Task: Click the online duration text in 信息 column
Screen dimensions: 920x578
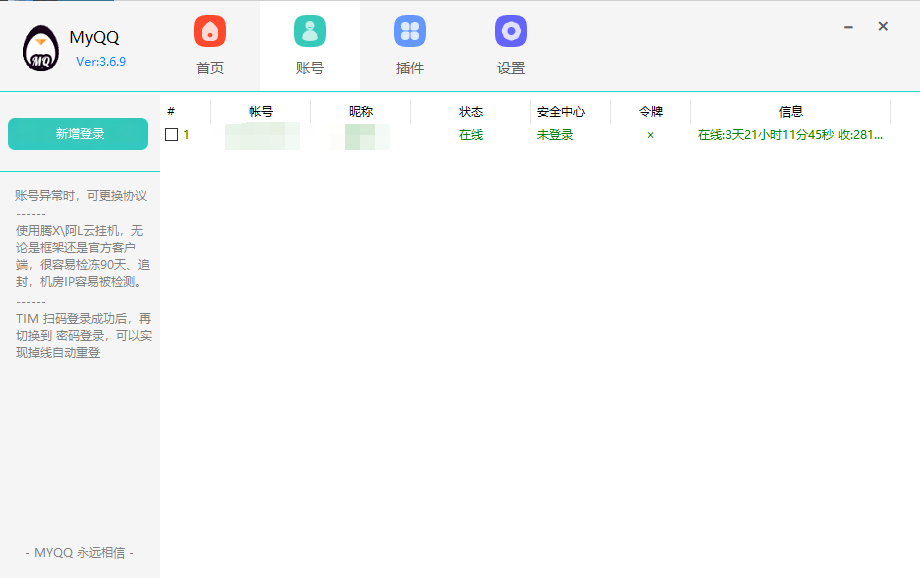Action: pos(791,135)
